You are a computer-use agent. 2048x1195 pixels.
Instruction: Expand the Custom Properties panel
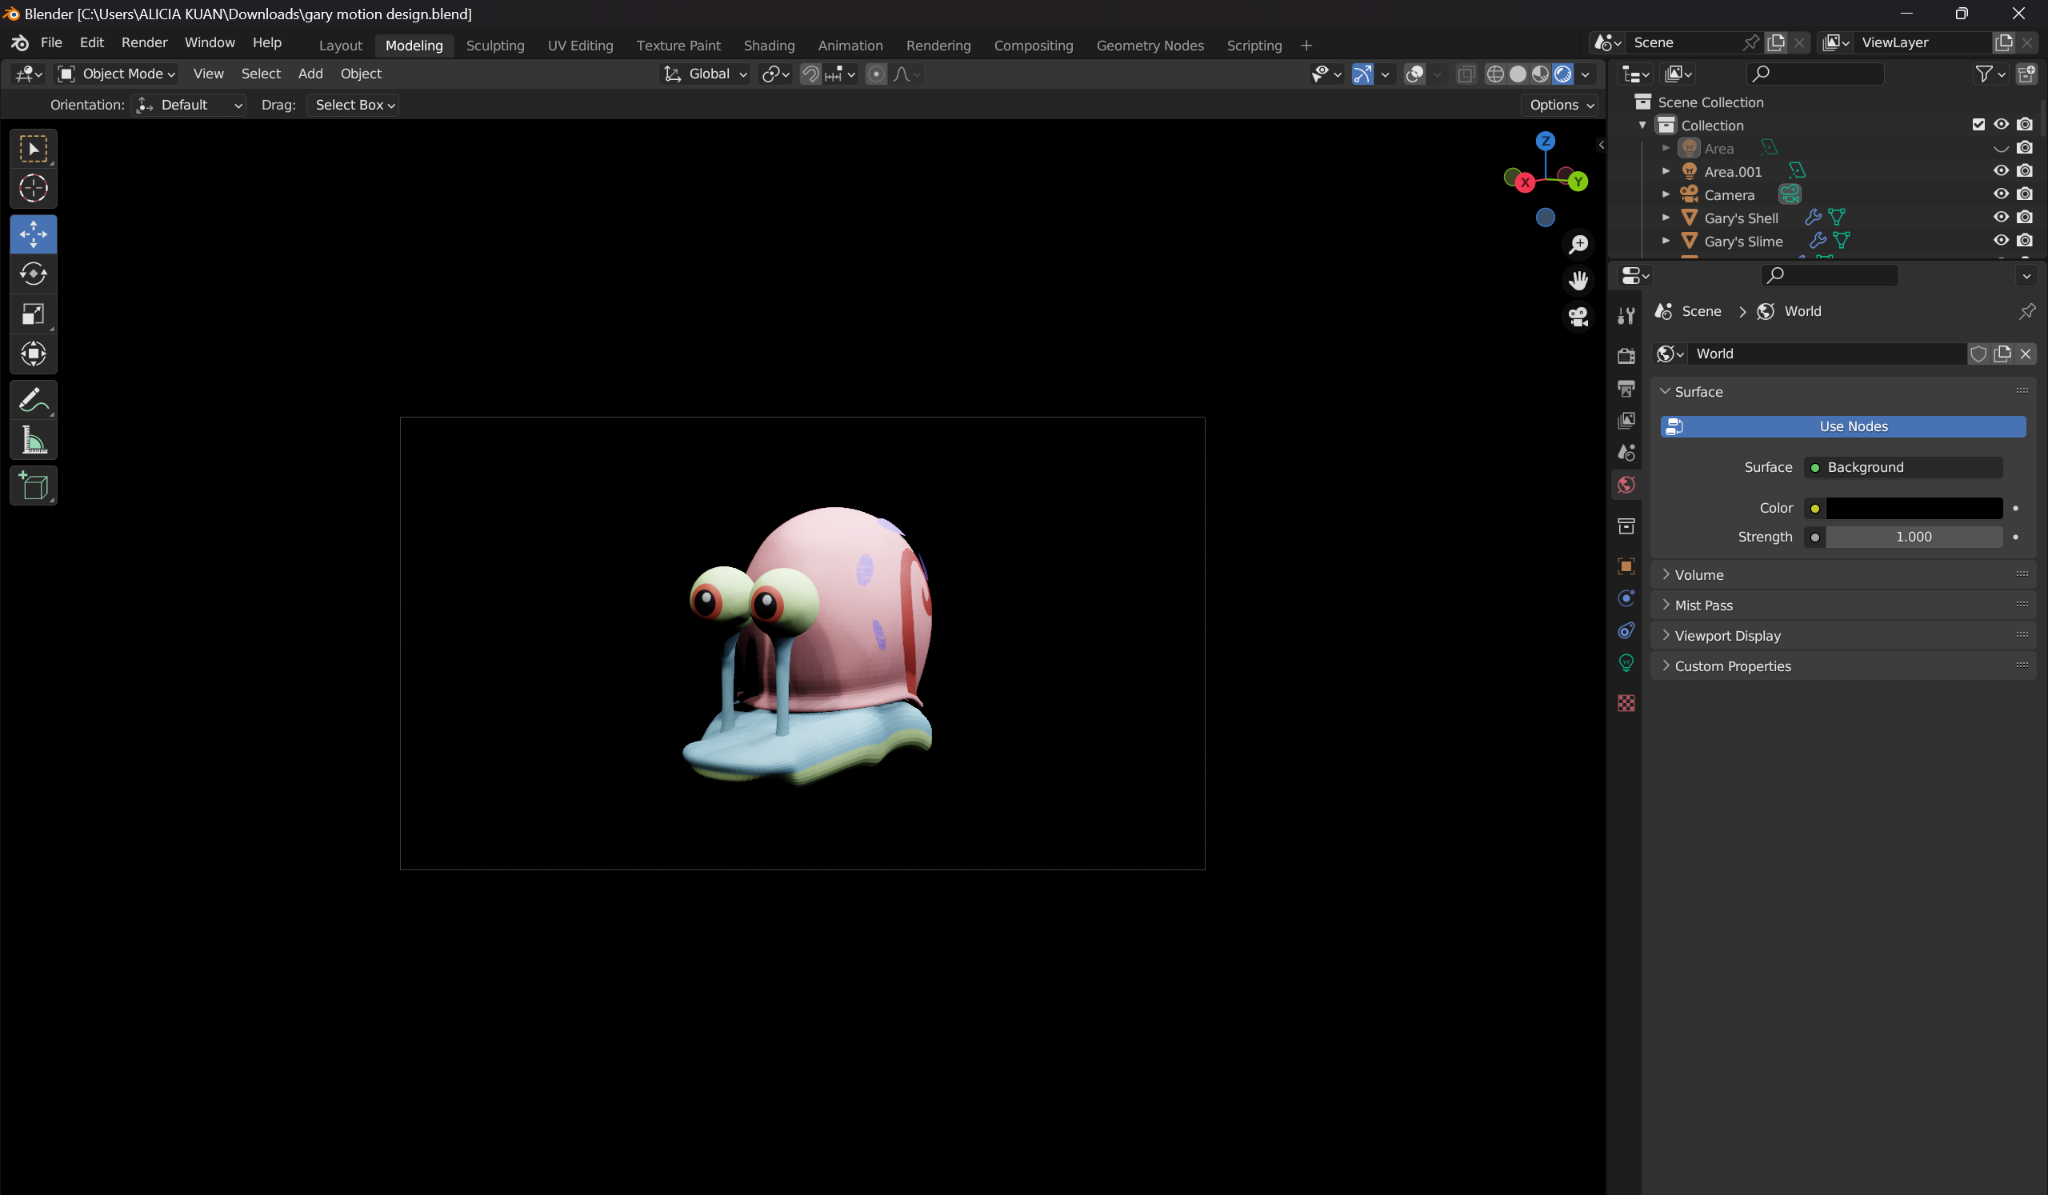coord(1843,666)
